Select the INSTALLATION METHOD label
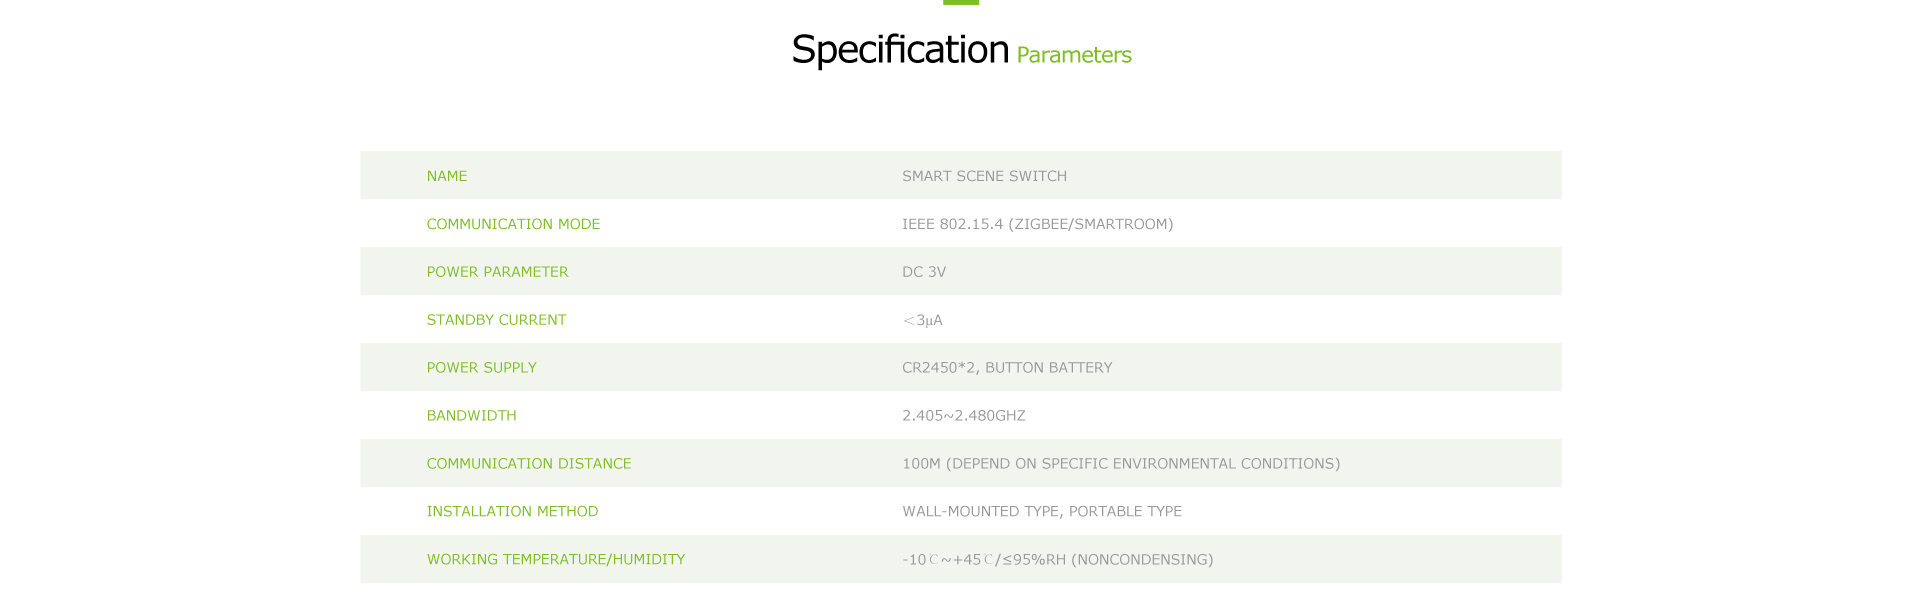The height and width of the screenshot is (606, 1908). (x=512, y=511)
